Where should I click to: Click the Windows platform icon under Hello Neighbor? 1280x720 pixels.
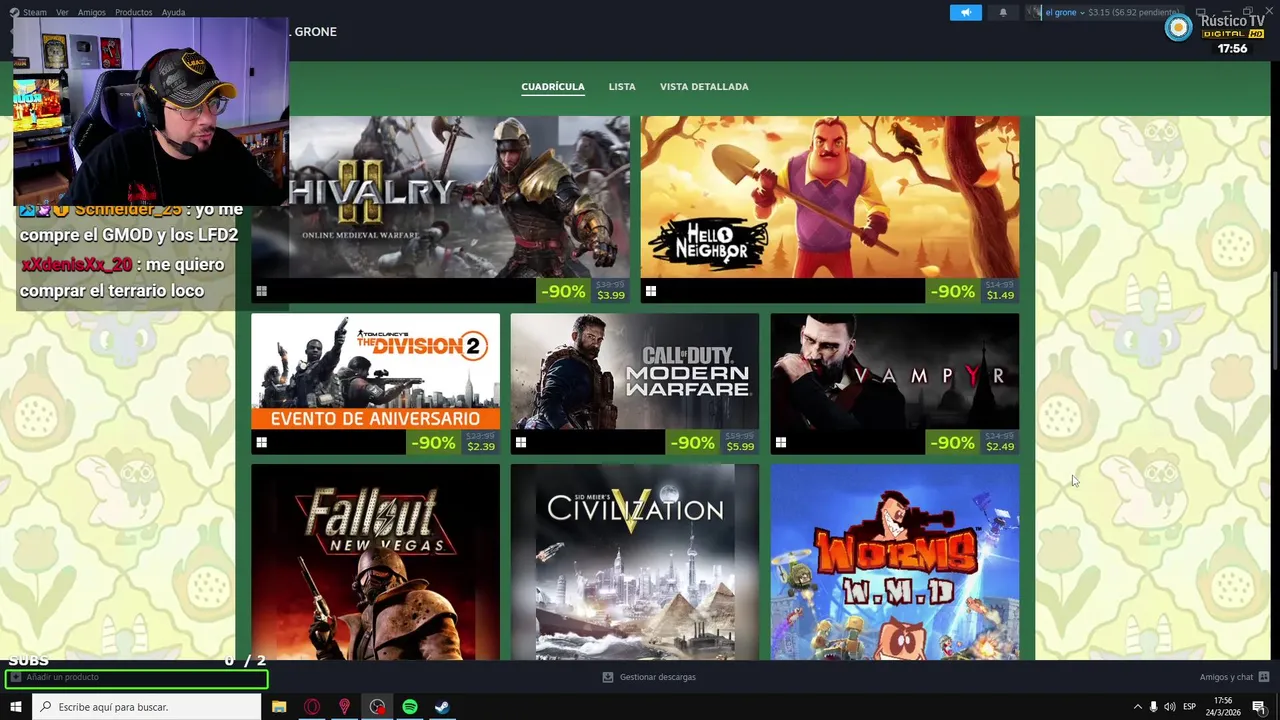tap(651, 291)
